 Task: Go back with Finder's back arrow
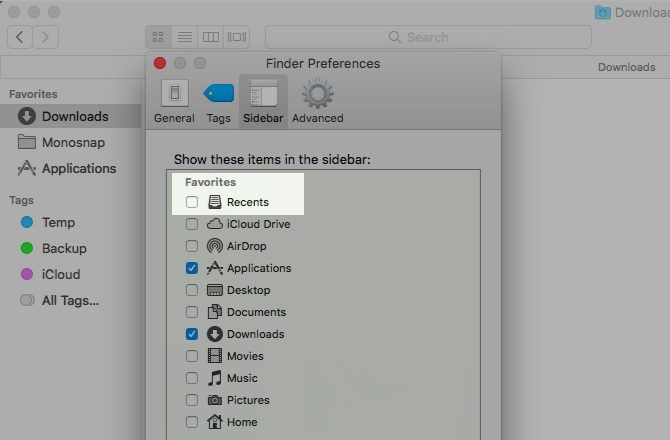(20, 37)
